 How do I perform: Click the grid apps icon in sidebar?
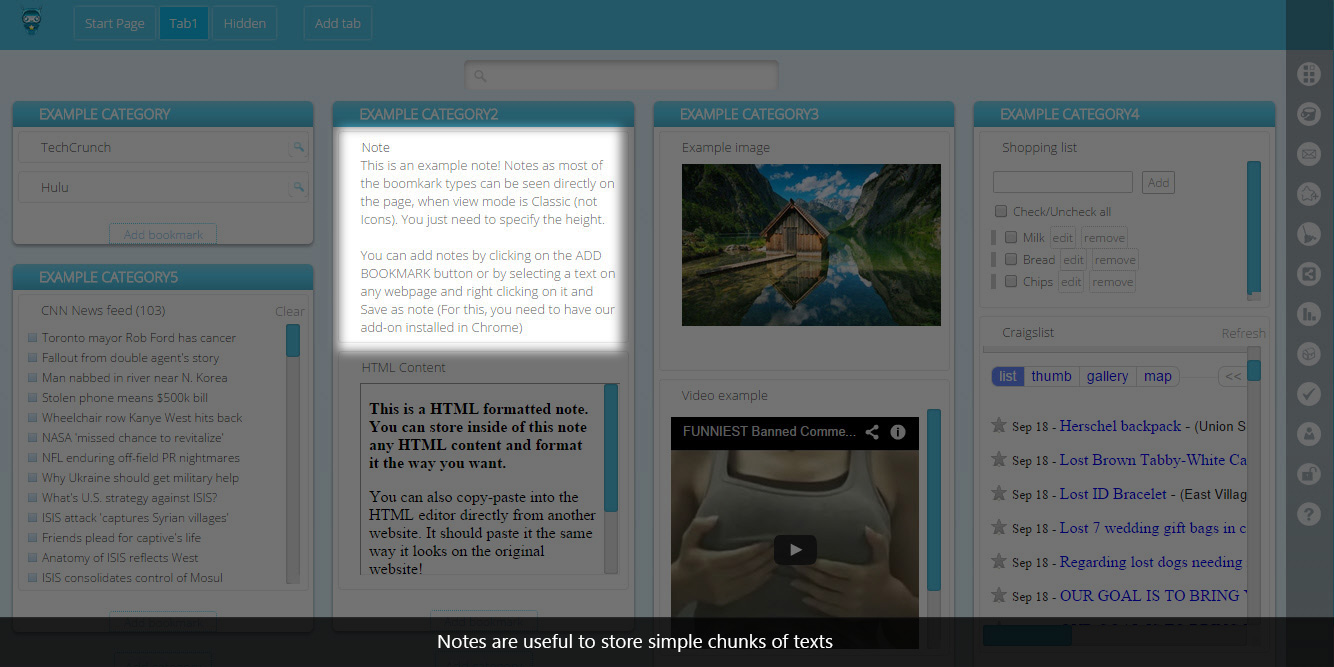[1308, 74]
